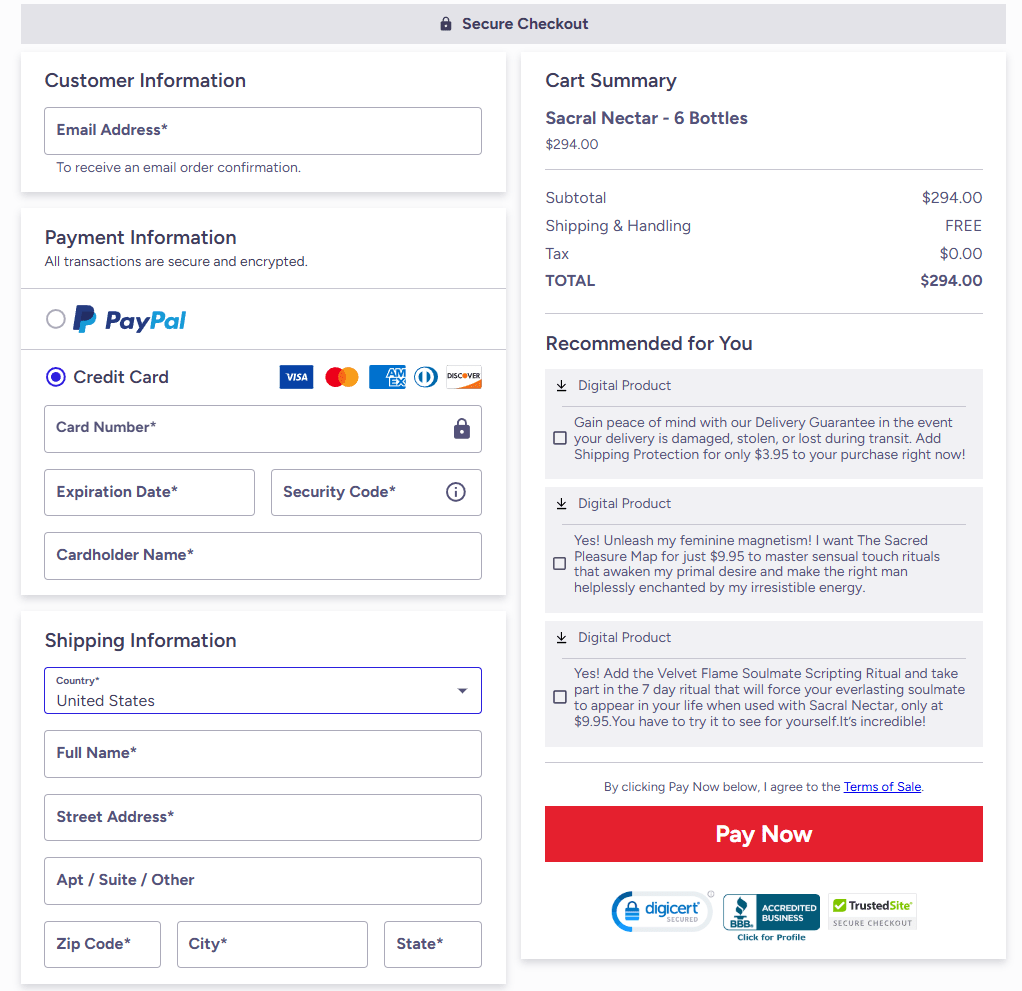Open the Terms of Sale link

point(882,787)
